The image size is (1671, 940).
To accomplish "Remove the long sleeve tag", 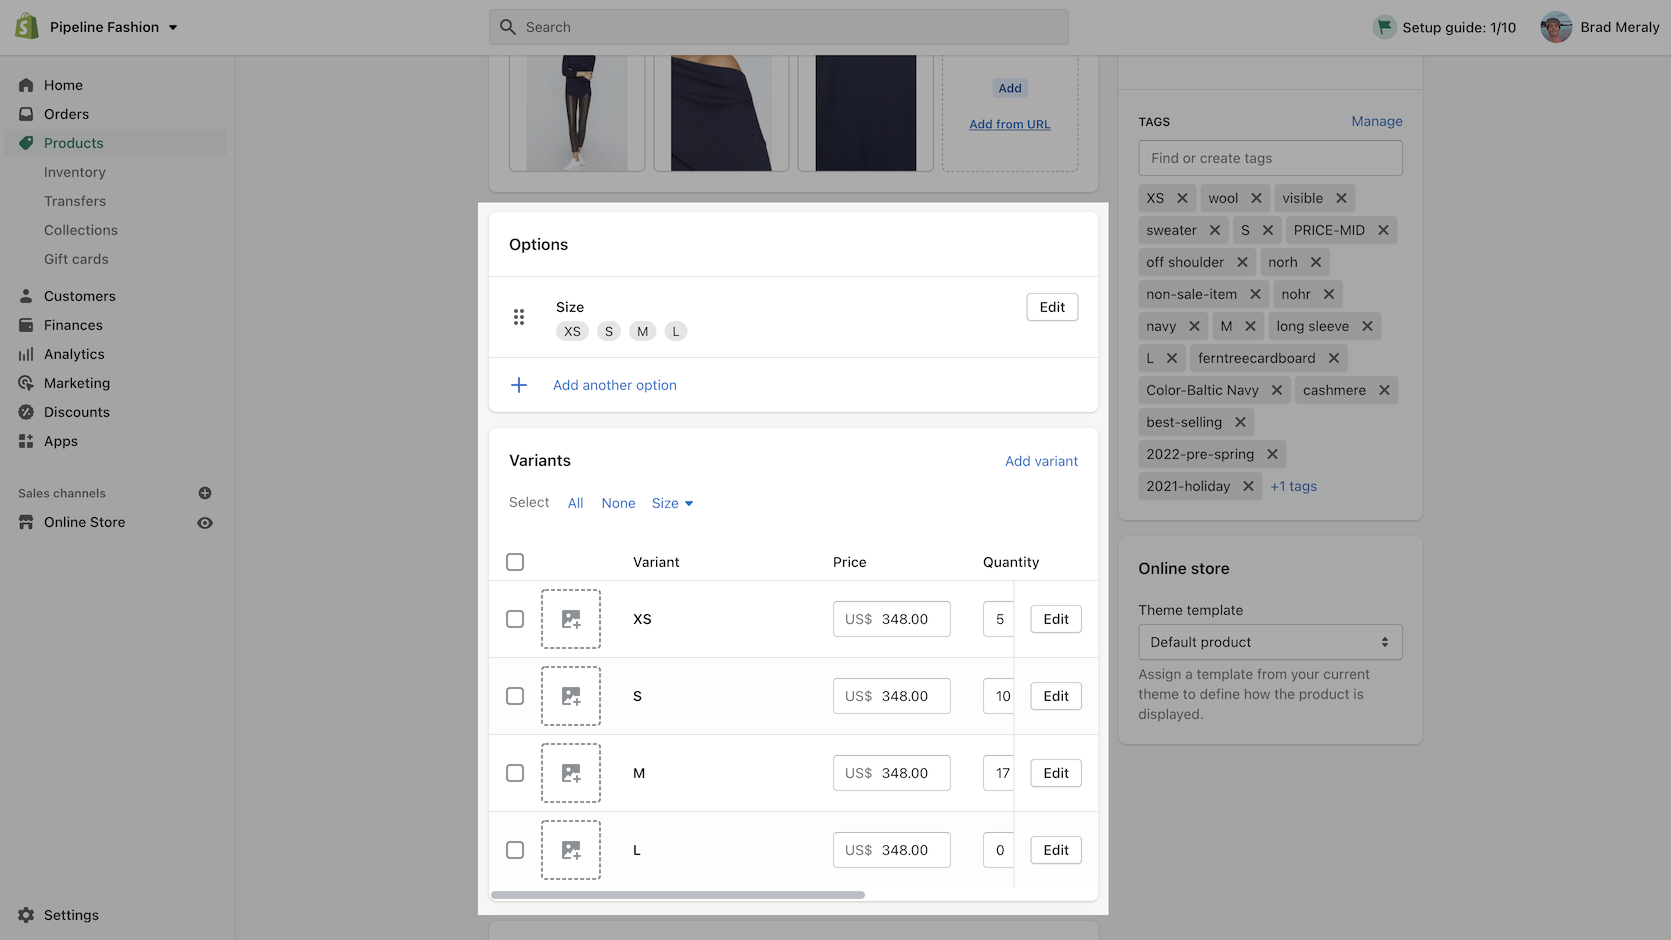I will (1367, 326).
